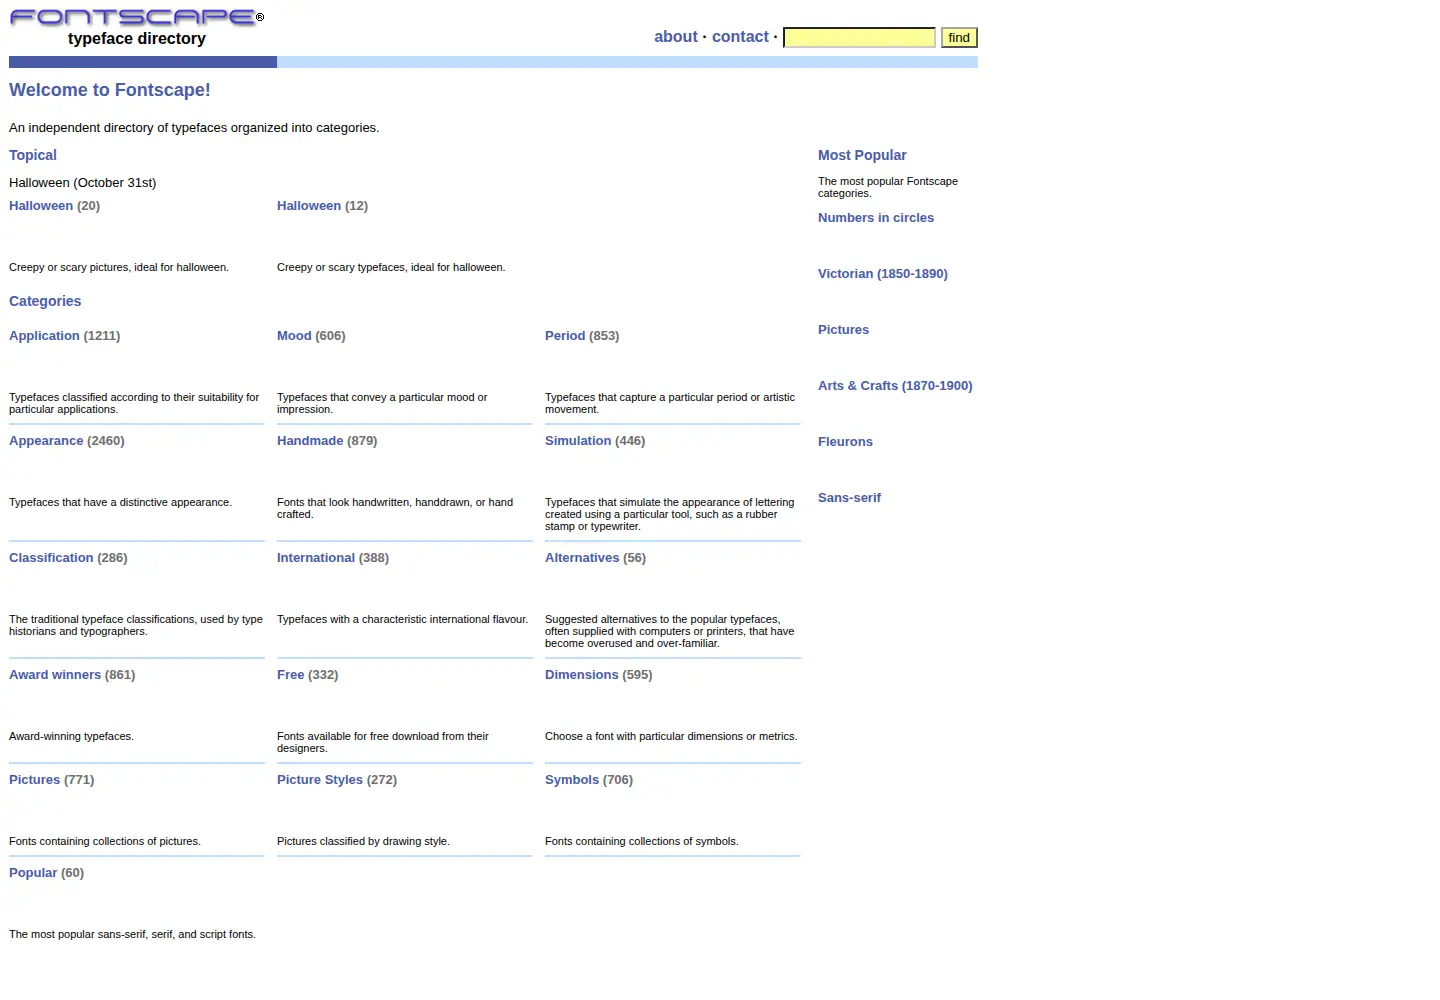1440x1000 pixels.
Task: Click the find button
Action: click(959, 38)
